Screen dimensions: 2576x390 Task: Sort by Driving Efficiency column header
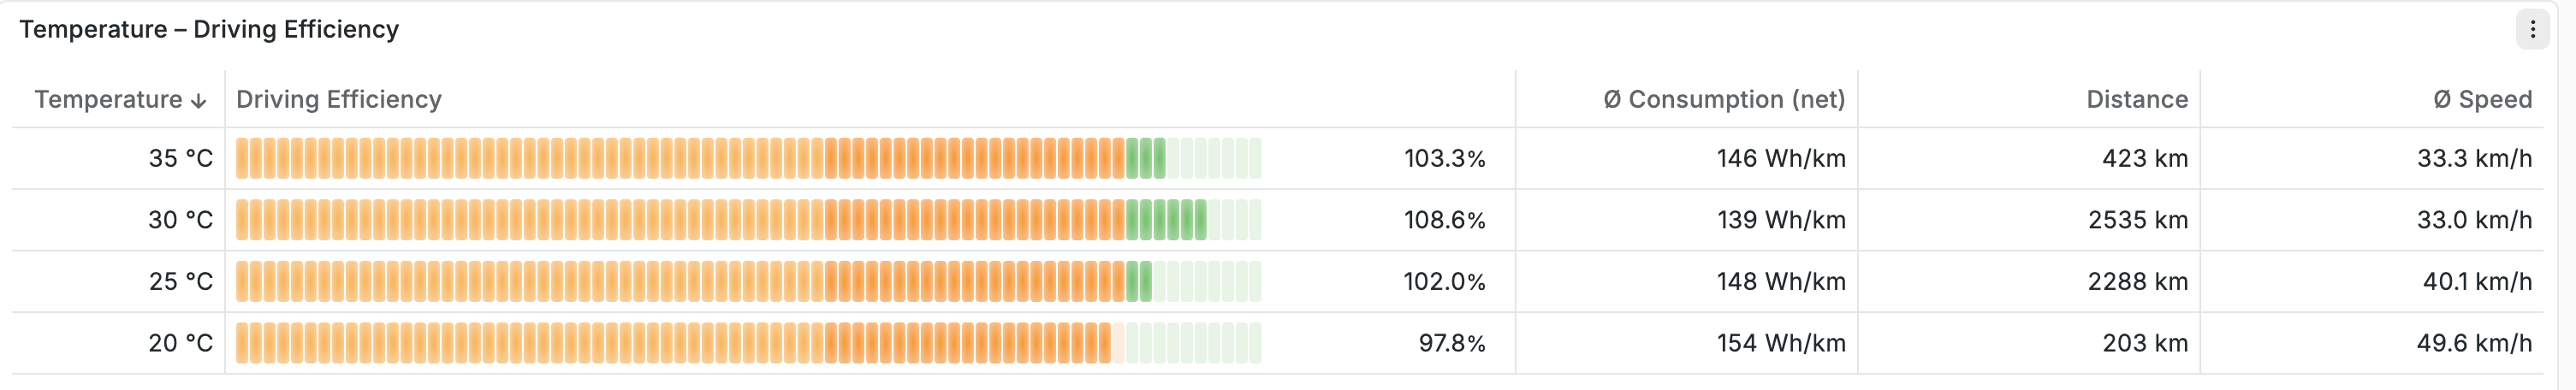339,99
